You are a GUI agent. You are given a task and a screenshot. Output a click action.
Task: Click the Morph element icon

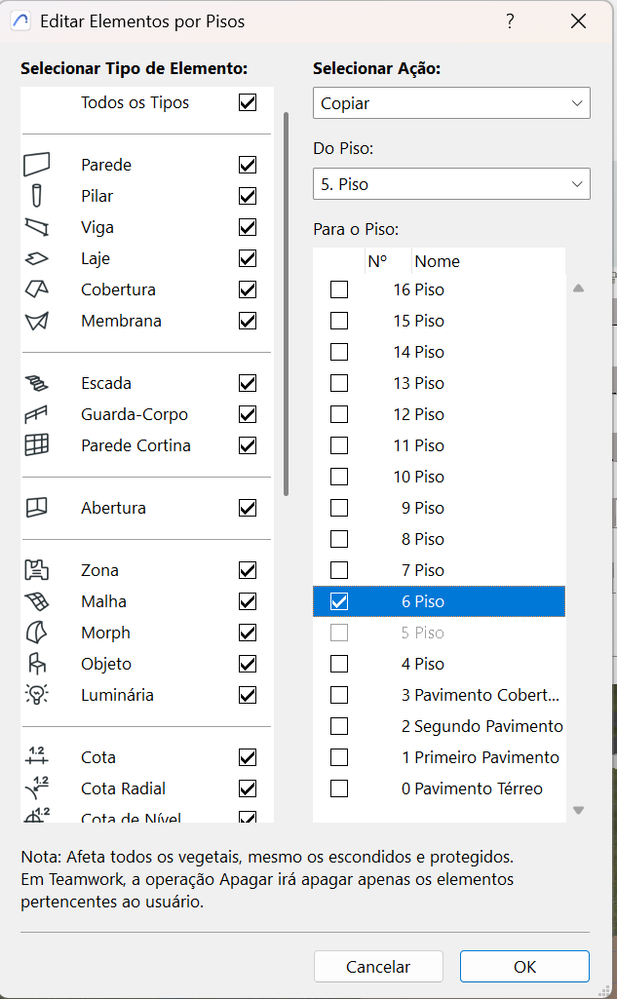click(x=36, y=633)
